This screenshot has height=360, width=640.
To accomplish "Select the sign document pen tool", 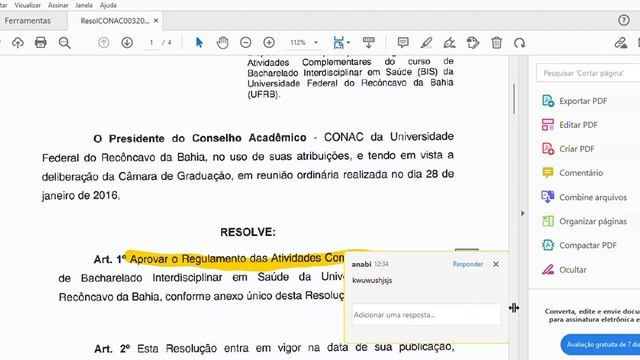I will coord(449,42).
